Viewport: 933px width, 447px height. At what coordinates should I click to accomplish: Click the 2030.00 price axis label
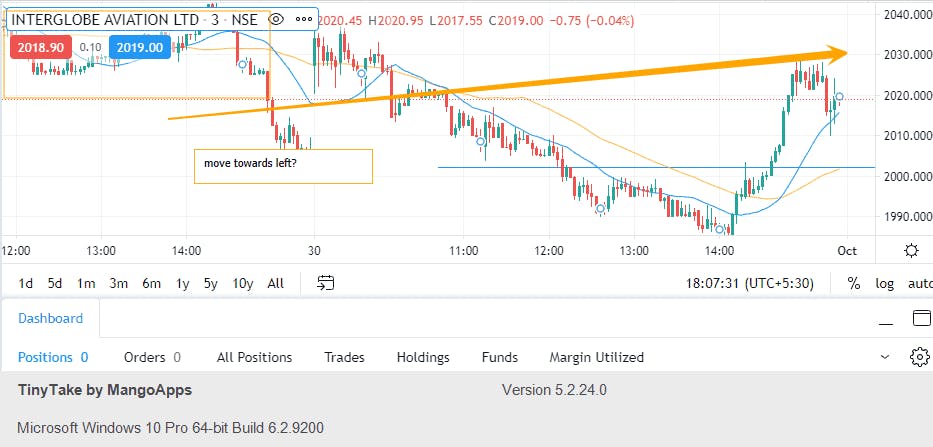[909, 55]
